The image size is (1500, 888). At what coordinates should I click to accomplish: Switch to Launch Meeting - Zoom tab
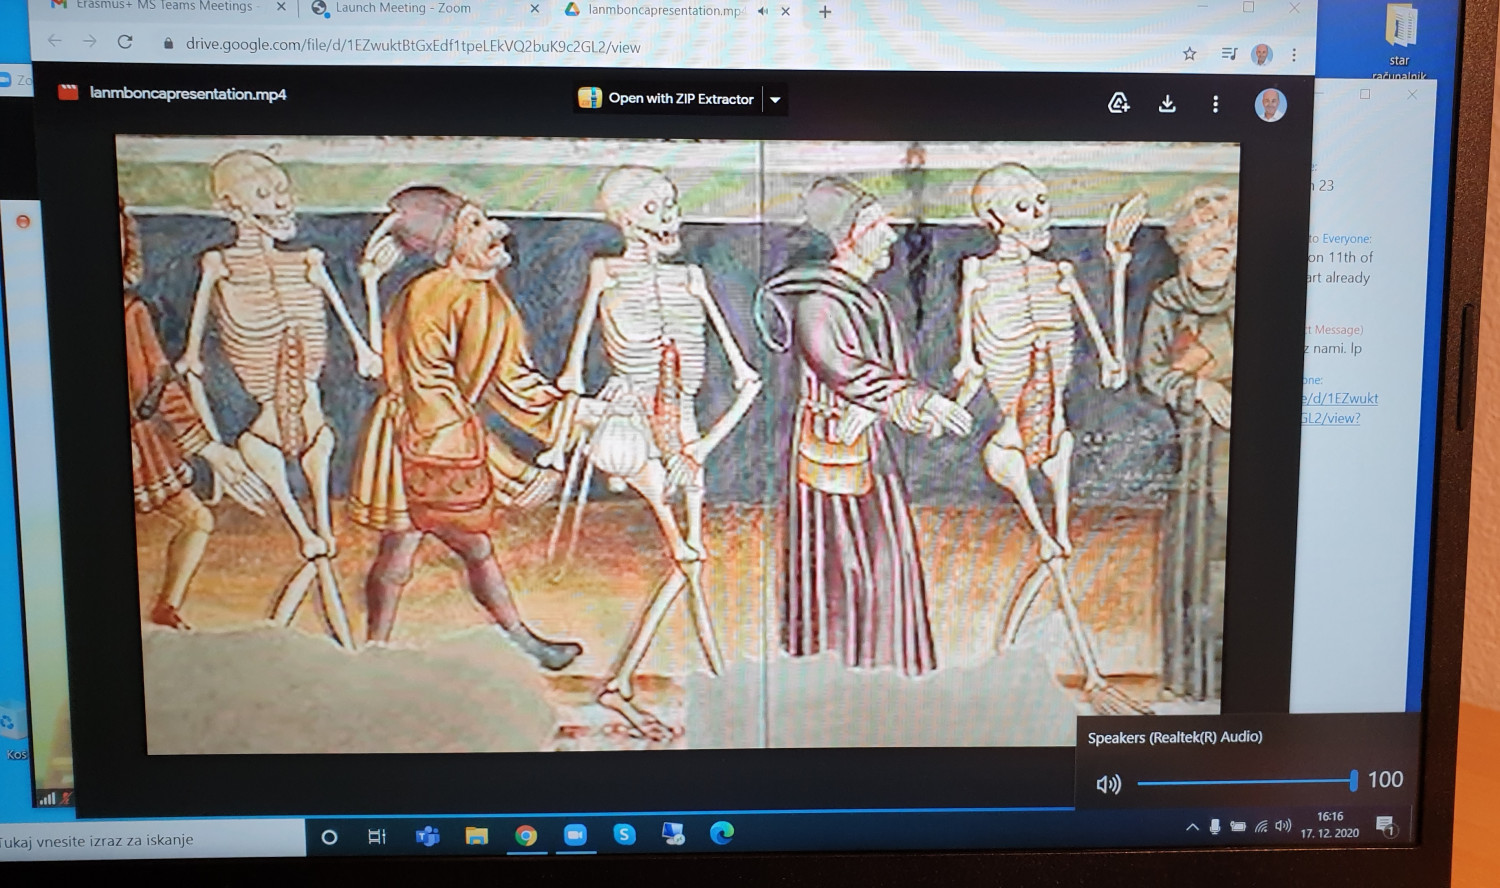coord(403,8)
